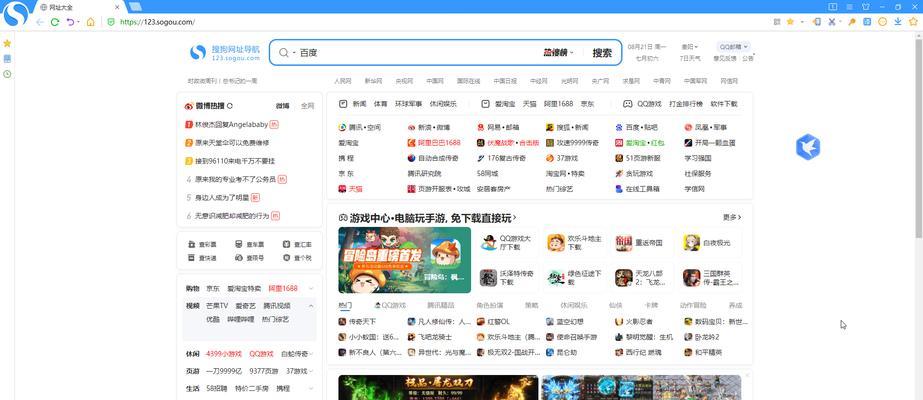The width and height of the screenshot is (923, 400).
Task: Select the 微博 hot search tab
Action: tap(283, 106)
